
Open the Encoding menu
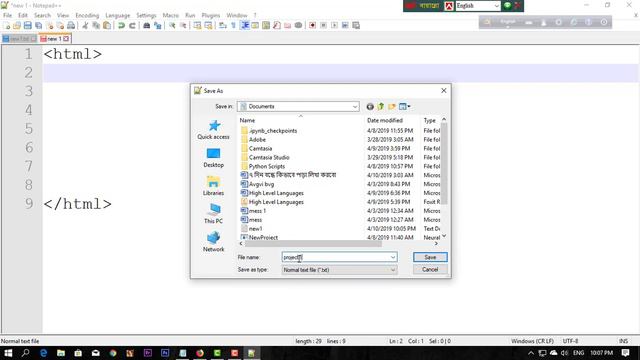(x=87, y=15)
